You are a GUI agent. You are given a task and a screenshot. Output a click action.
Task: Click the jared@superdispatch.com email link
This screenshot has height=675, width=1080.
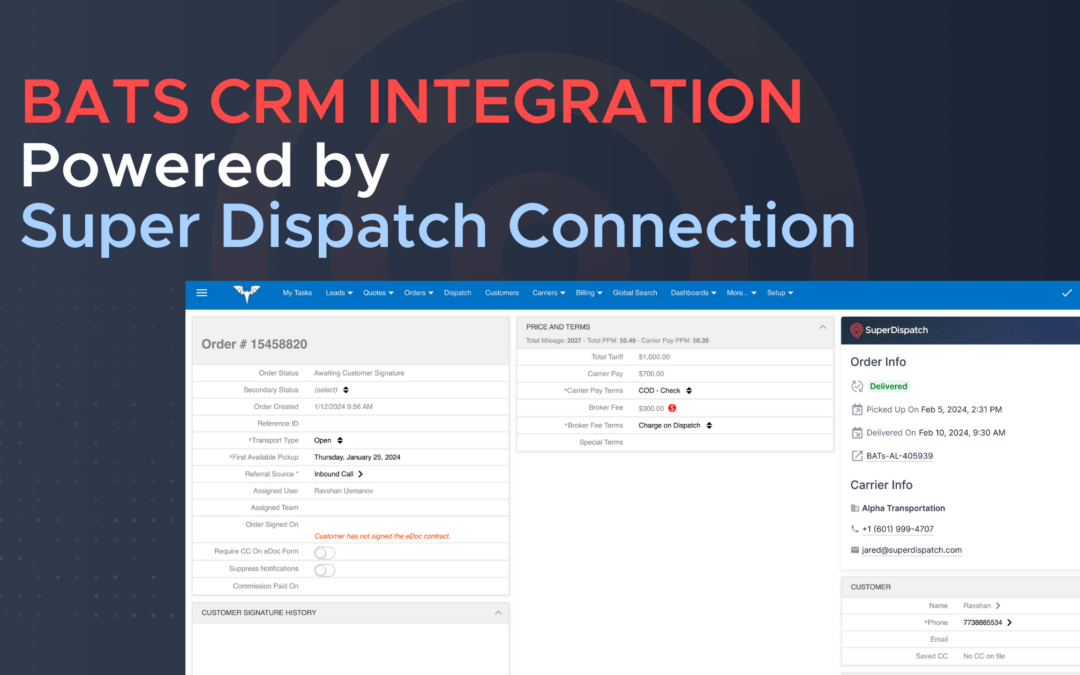click(x=911, y=550)
